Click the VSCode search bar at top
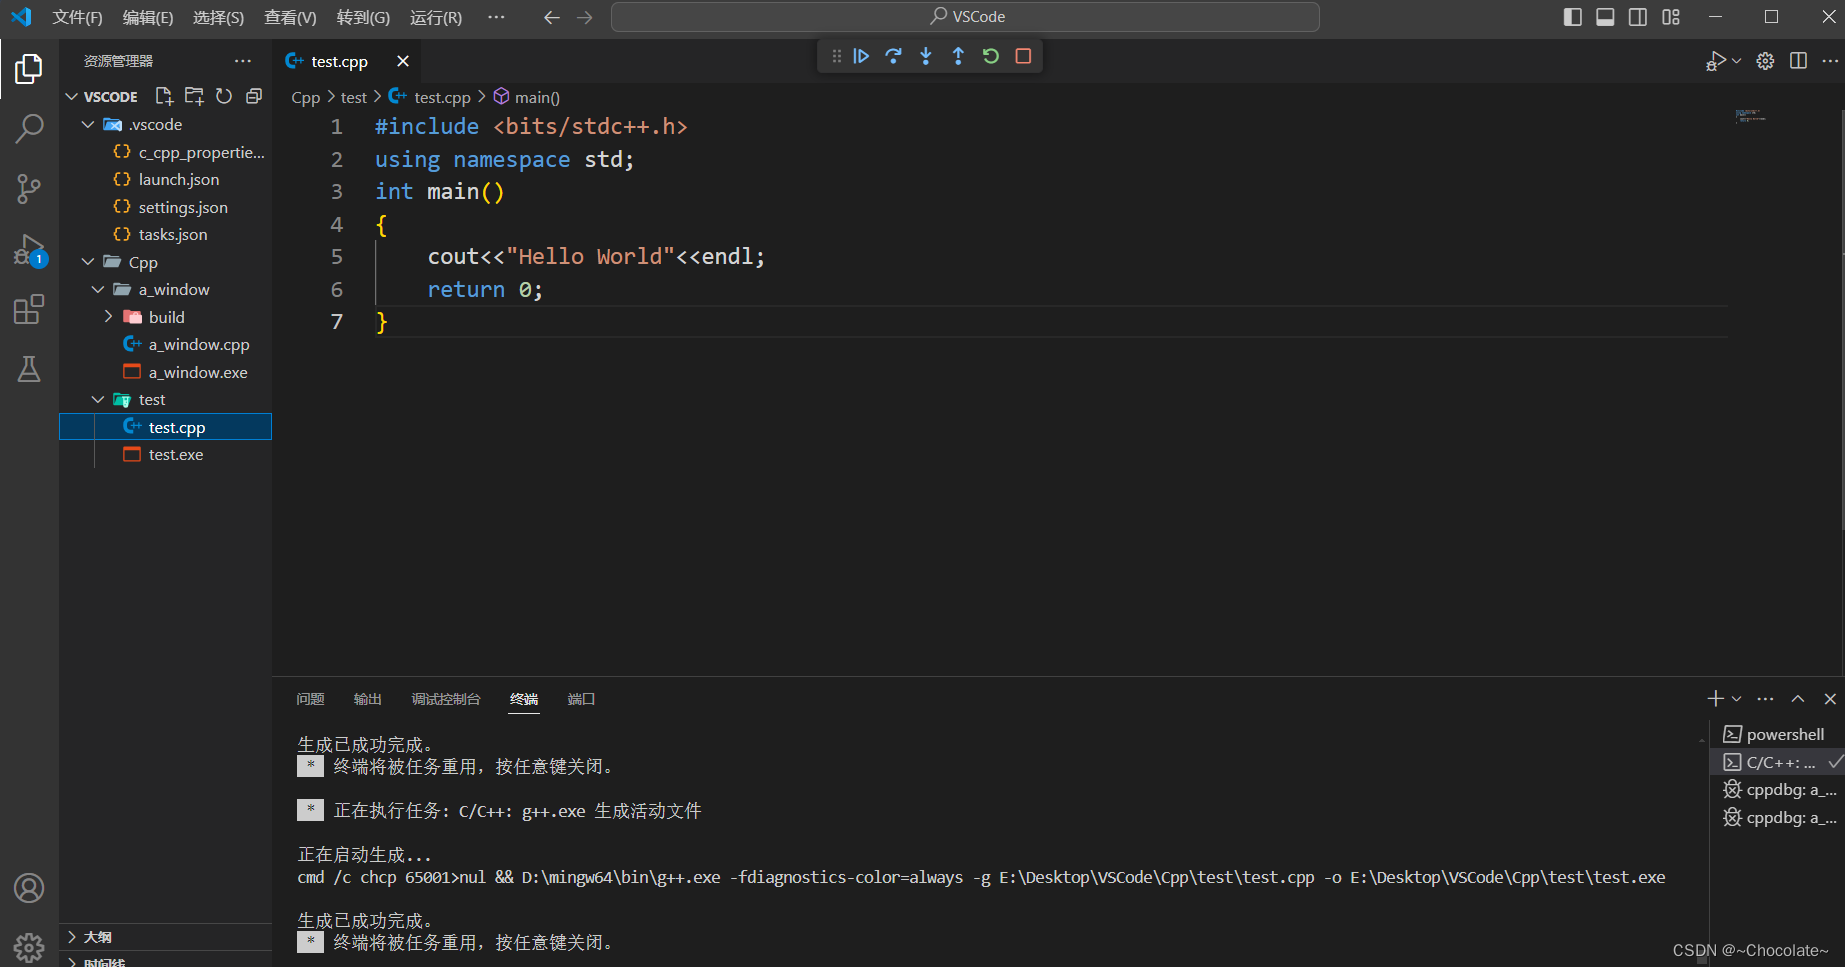Screen dimensions: 1845x967 pos(963,16)
